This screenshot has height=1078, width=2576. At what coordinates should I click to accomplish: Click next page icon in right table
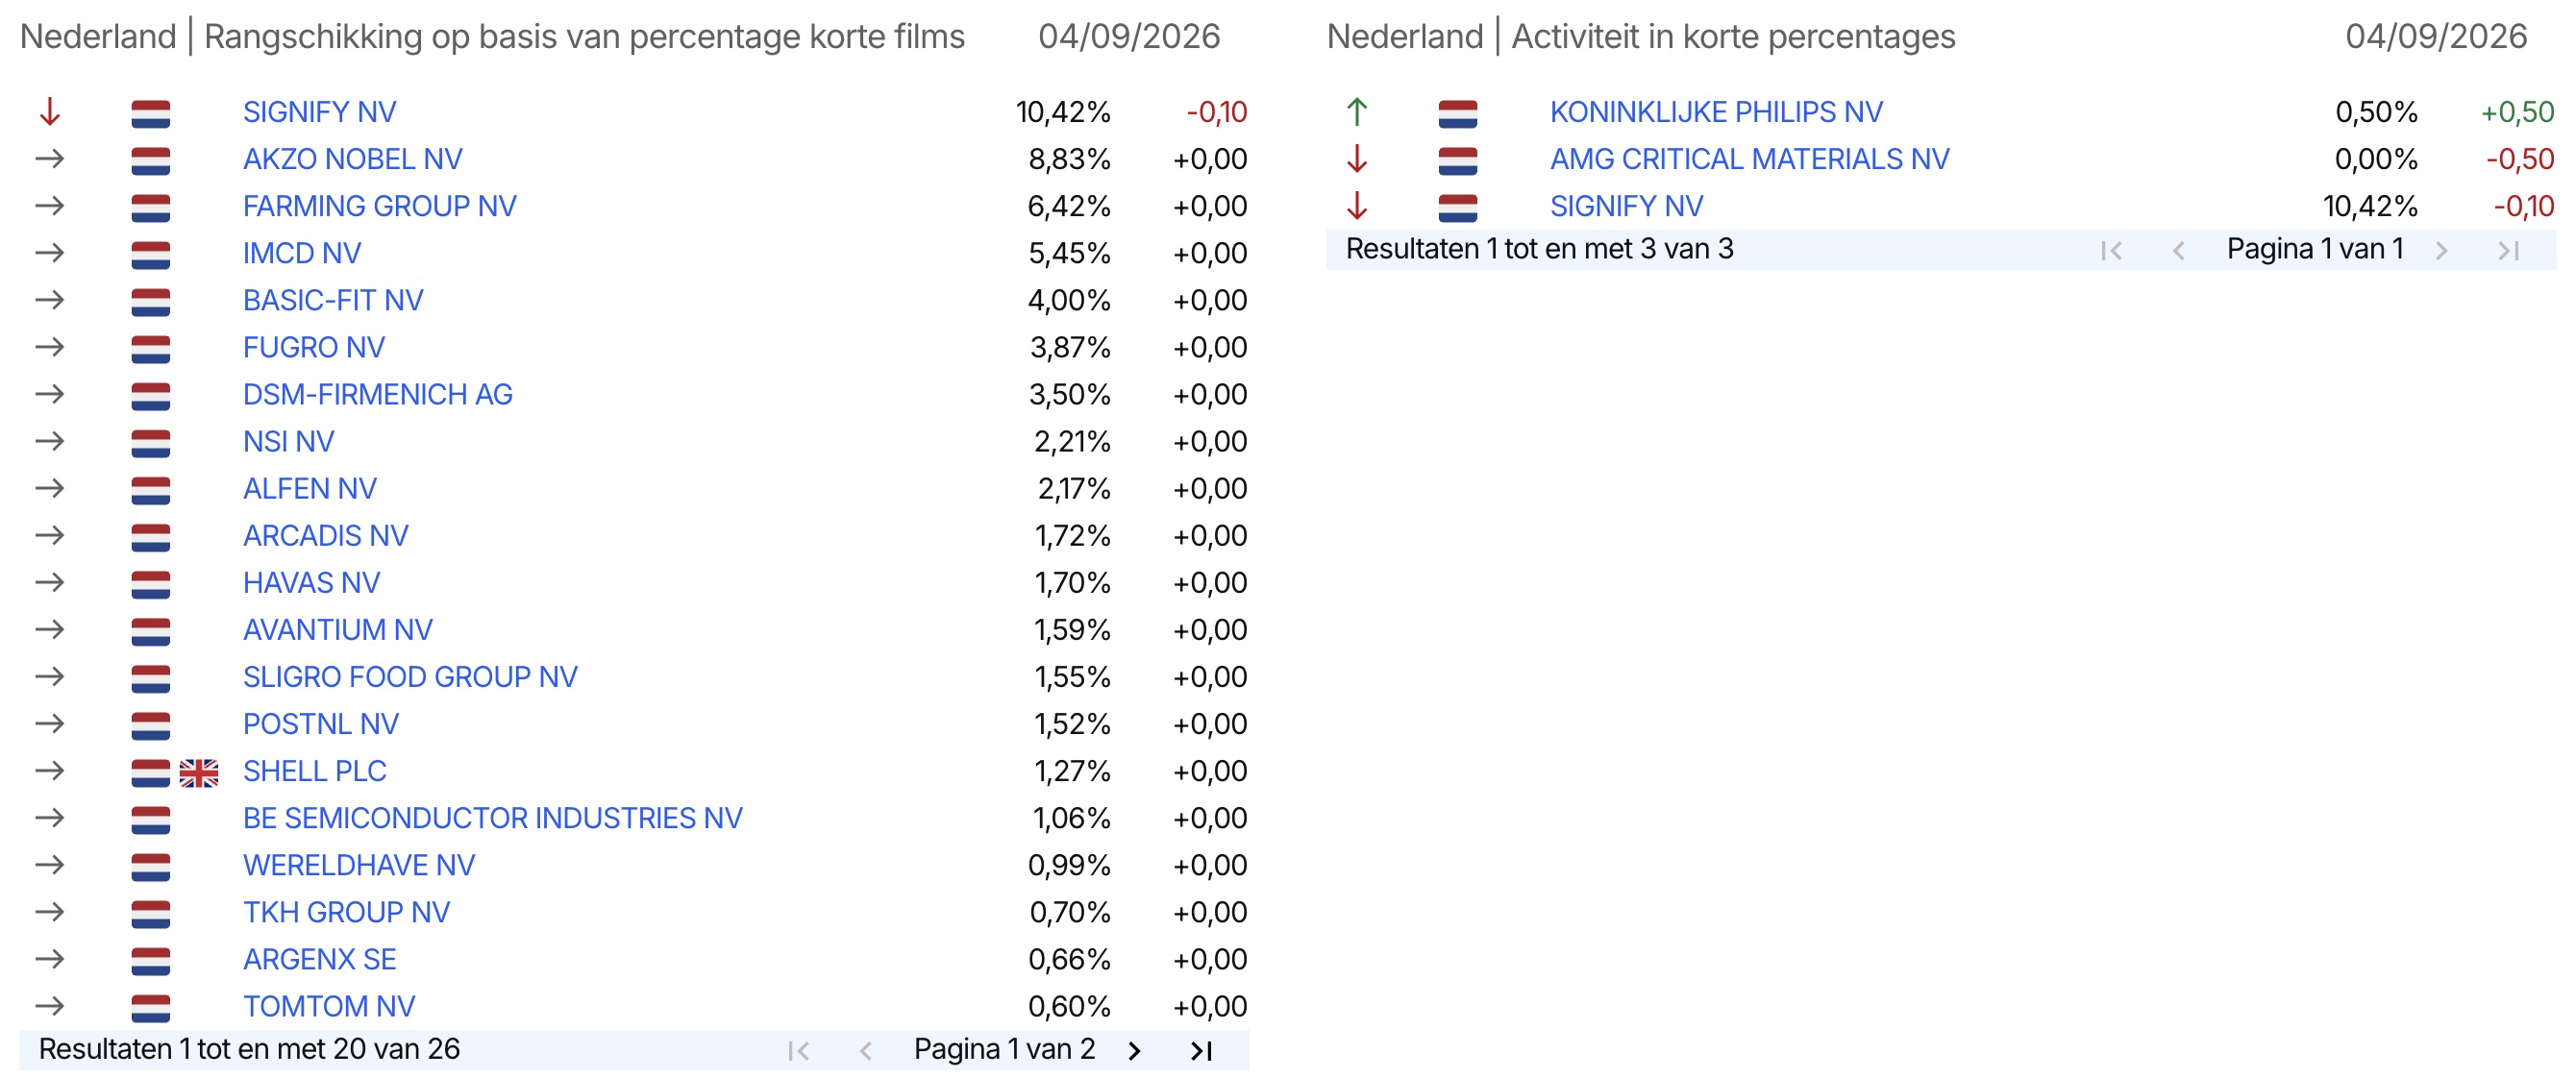(x=2441, y=250)
